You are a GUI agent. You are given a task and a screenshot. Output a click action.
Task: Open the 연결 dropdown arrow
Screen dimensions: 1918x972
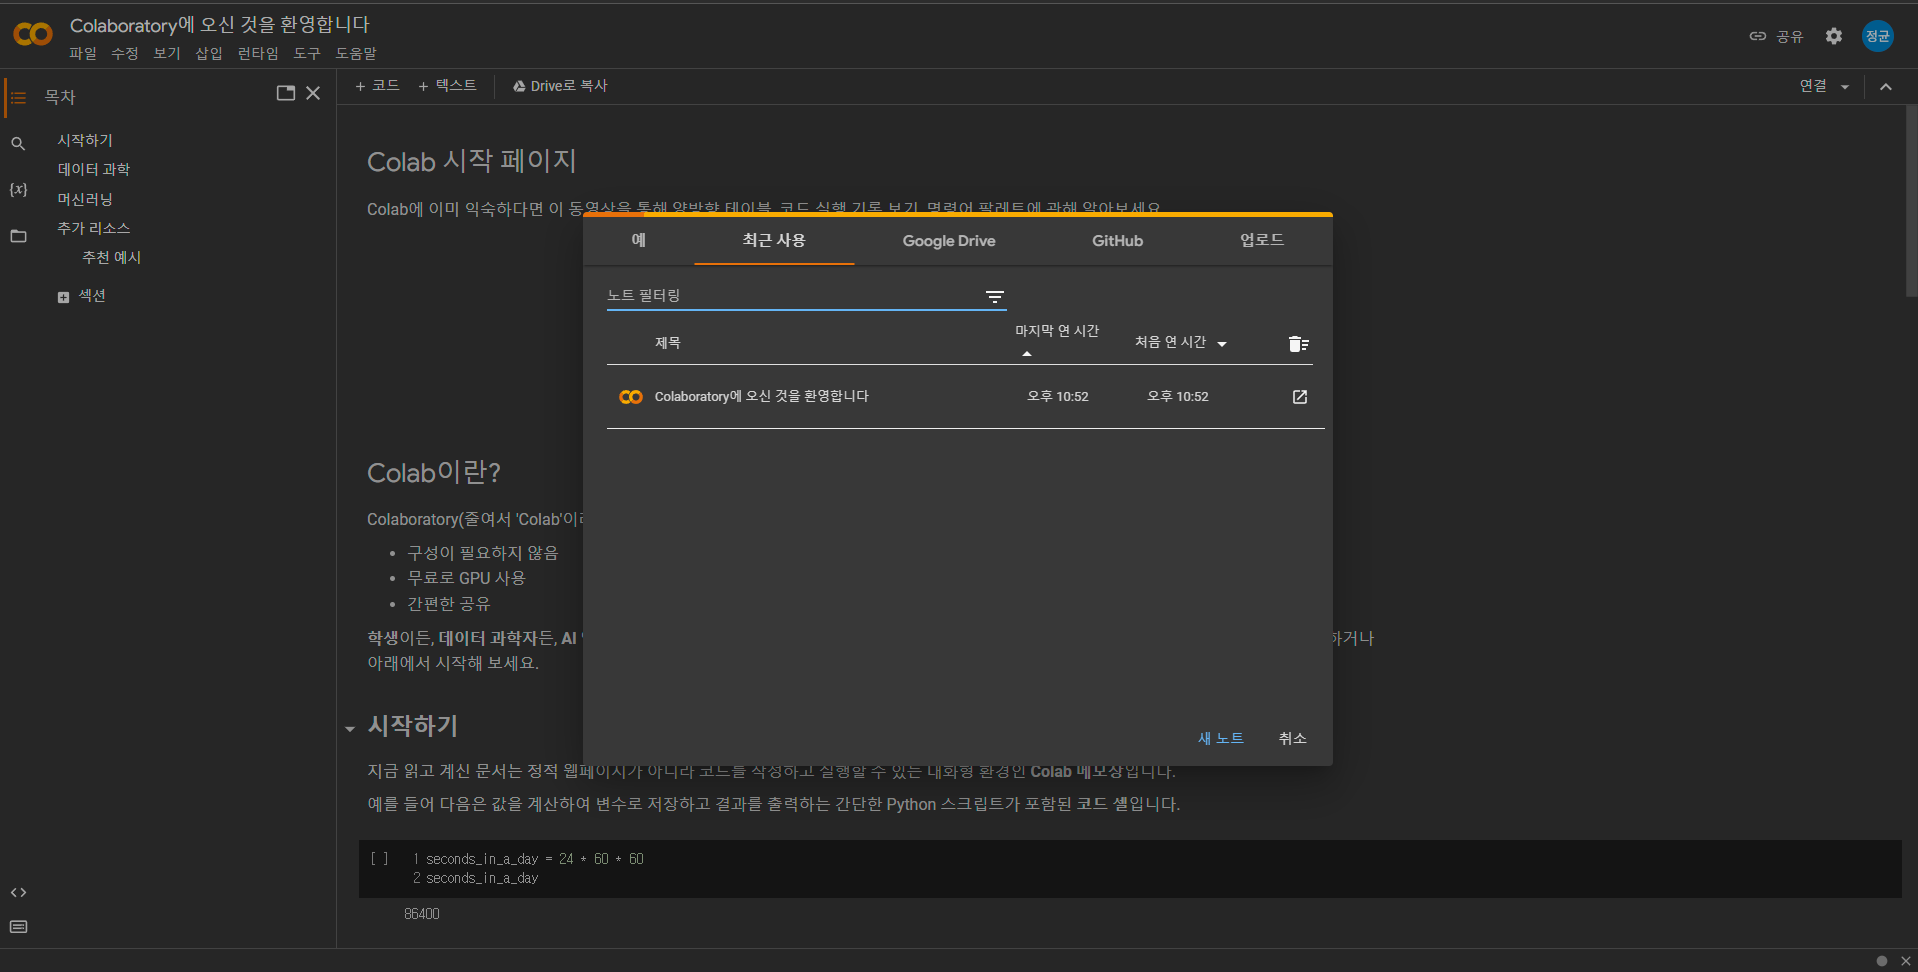click(x=1845, y=87)
